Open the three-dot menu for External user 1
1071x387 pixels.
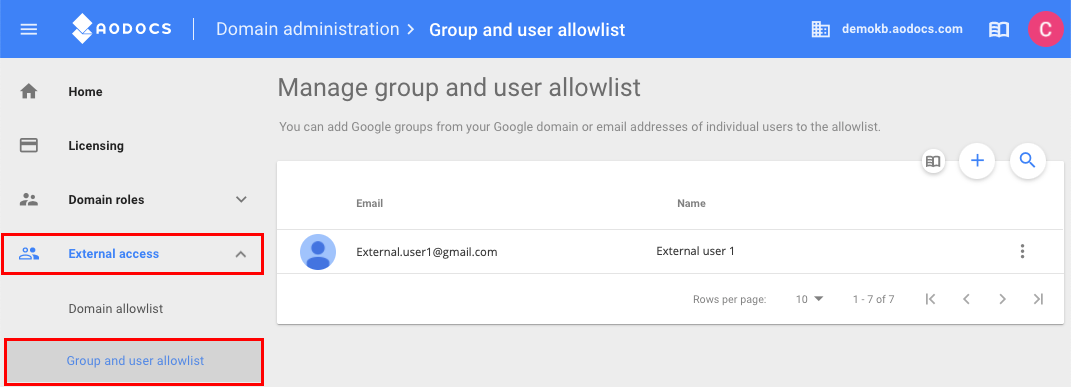click(x=1022, y=252)
